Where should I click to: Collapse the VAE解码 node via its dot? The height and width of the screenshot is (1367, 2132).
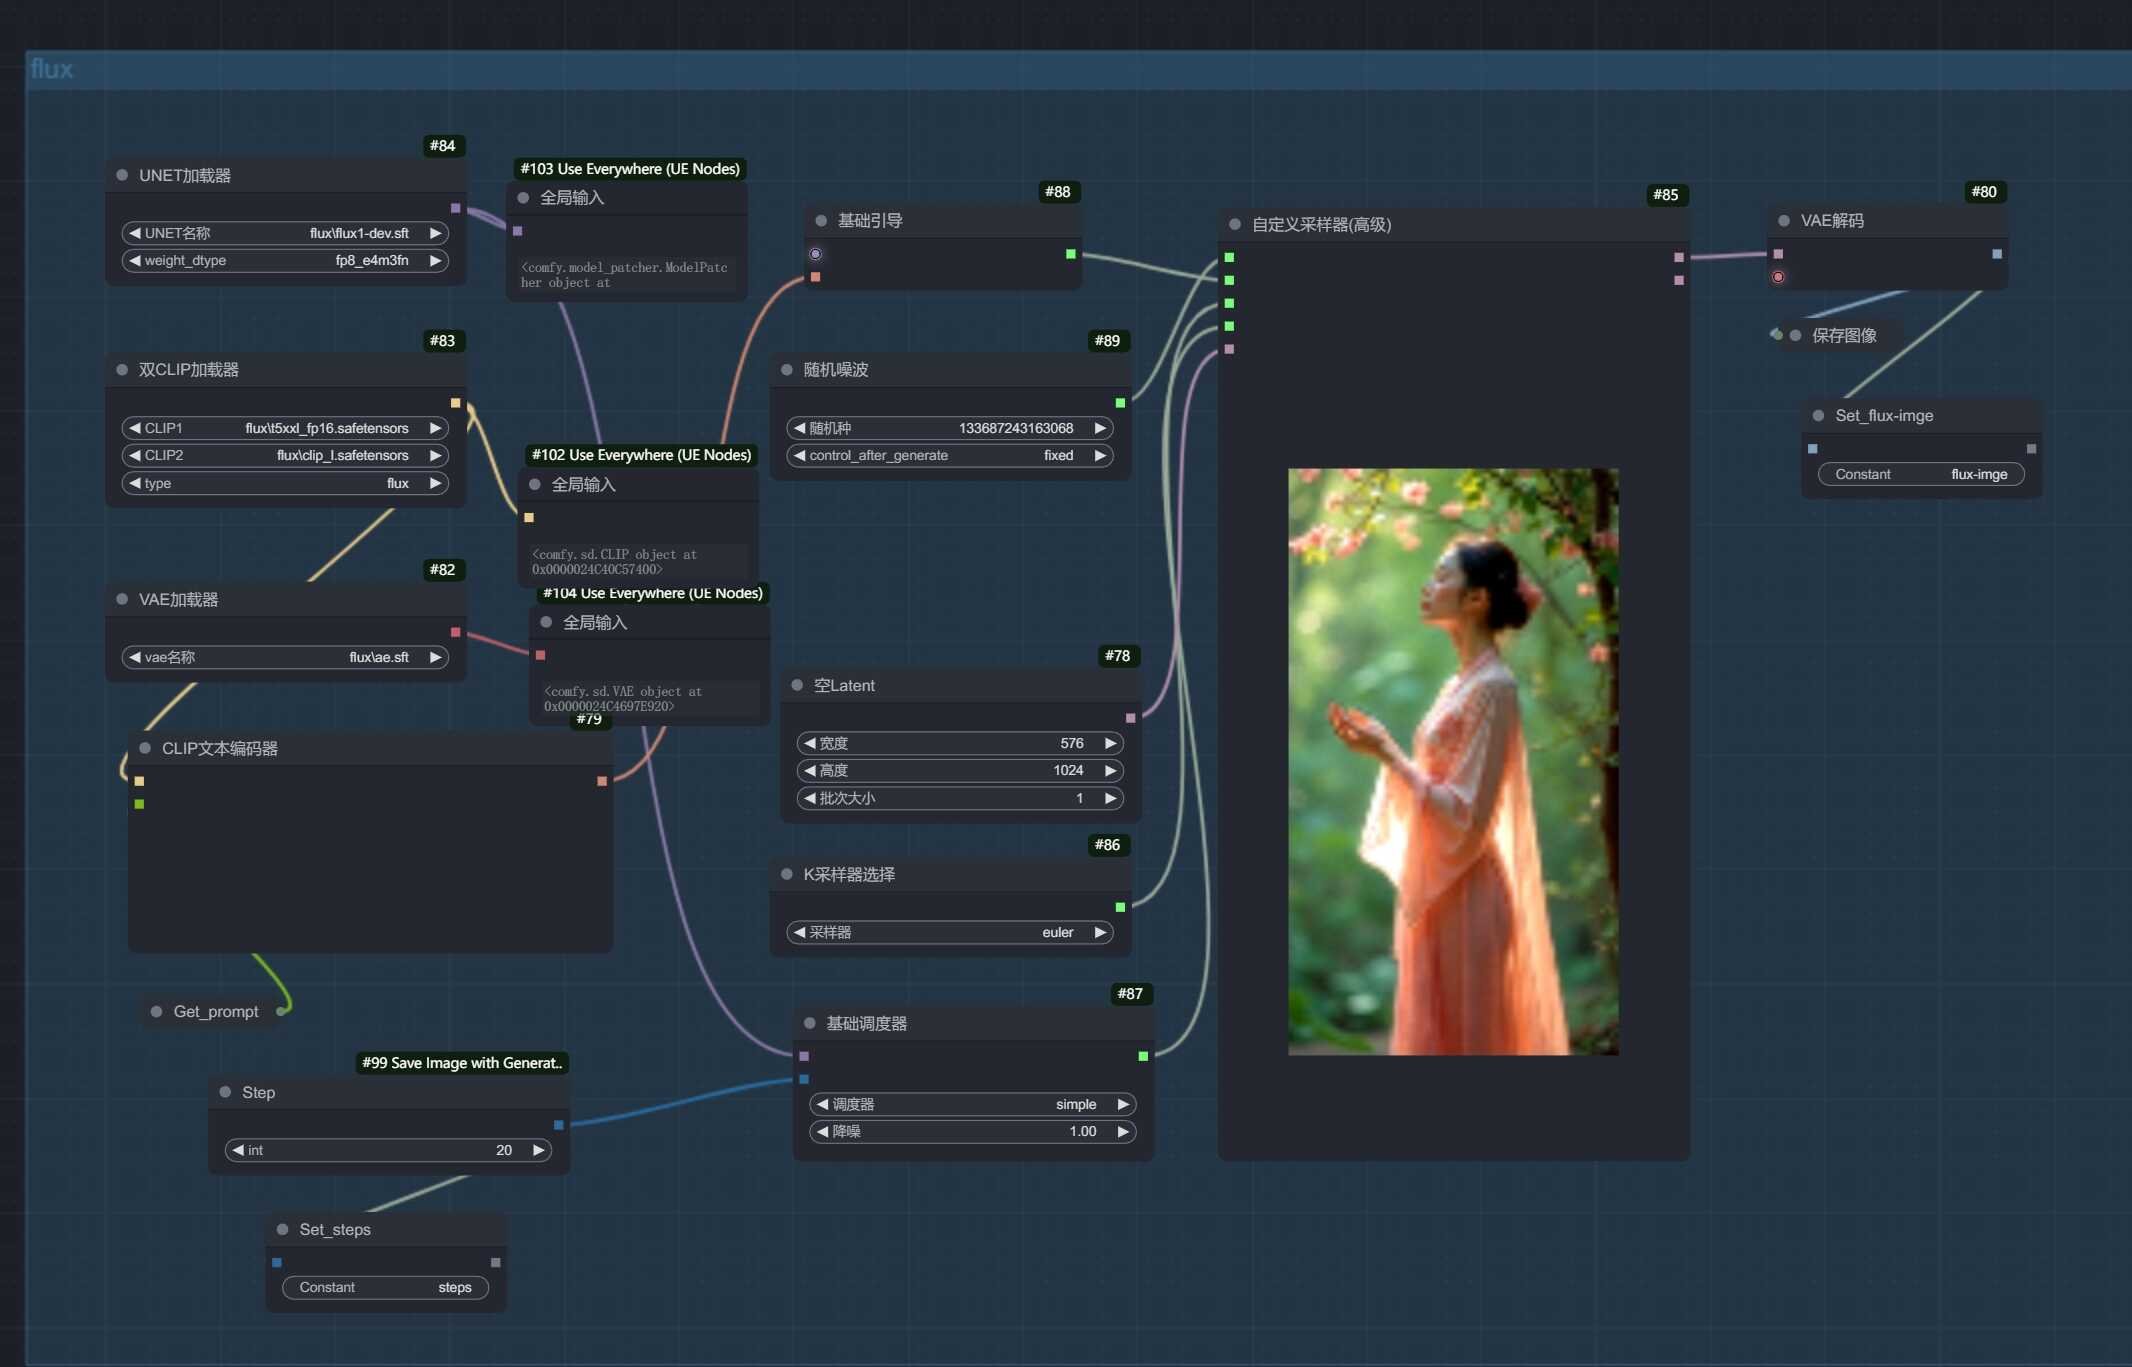point(1784,221)
